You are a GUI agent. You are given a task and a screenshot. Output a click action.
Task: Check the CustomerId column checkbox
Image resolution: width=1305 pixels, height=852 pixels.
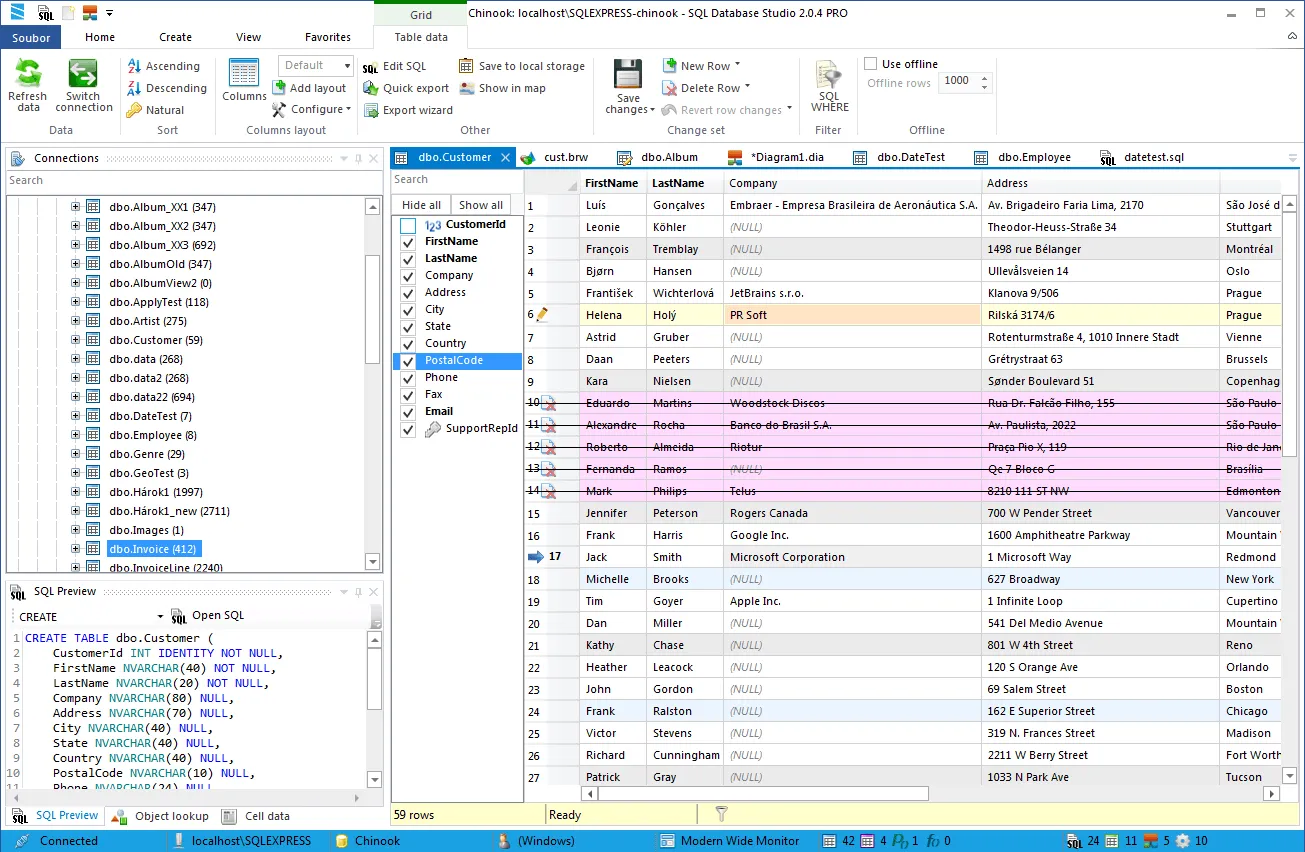[407, 224]
